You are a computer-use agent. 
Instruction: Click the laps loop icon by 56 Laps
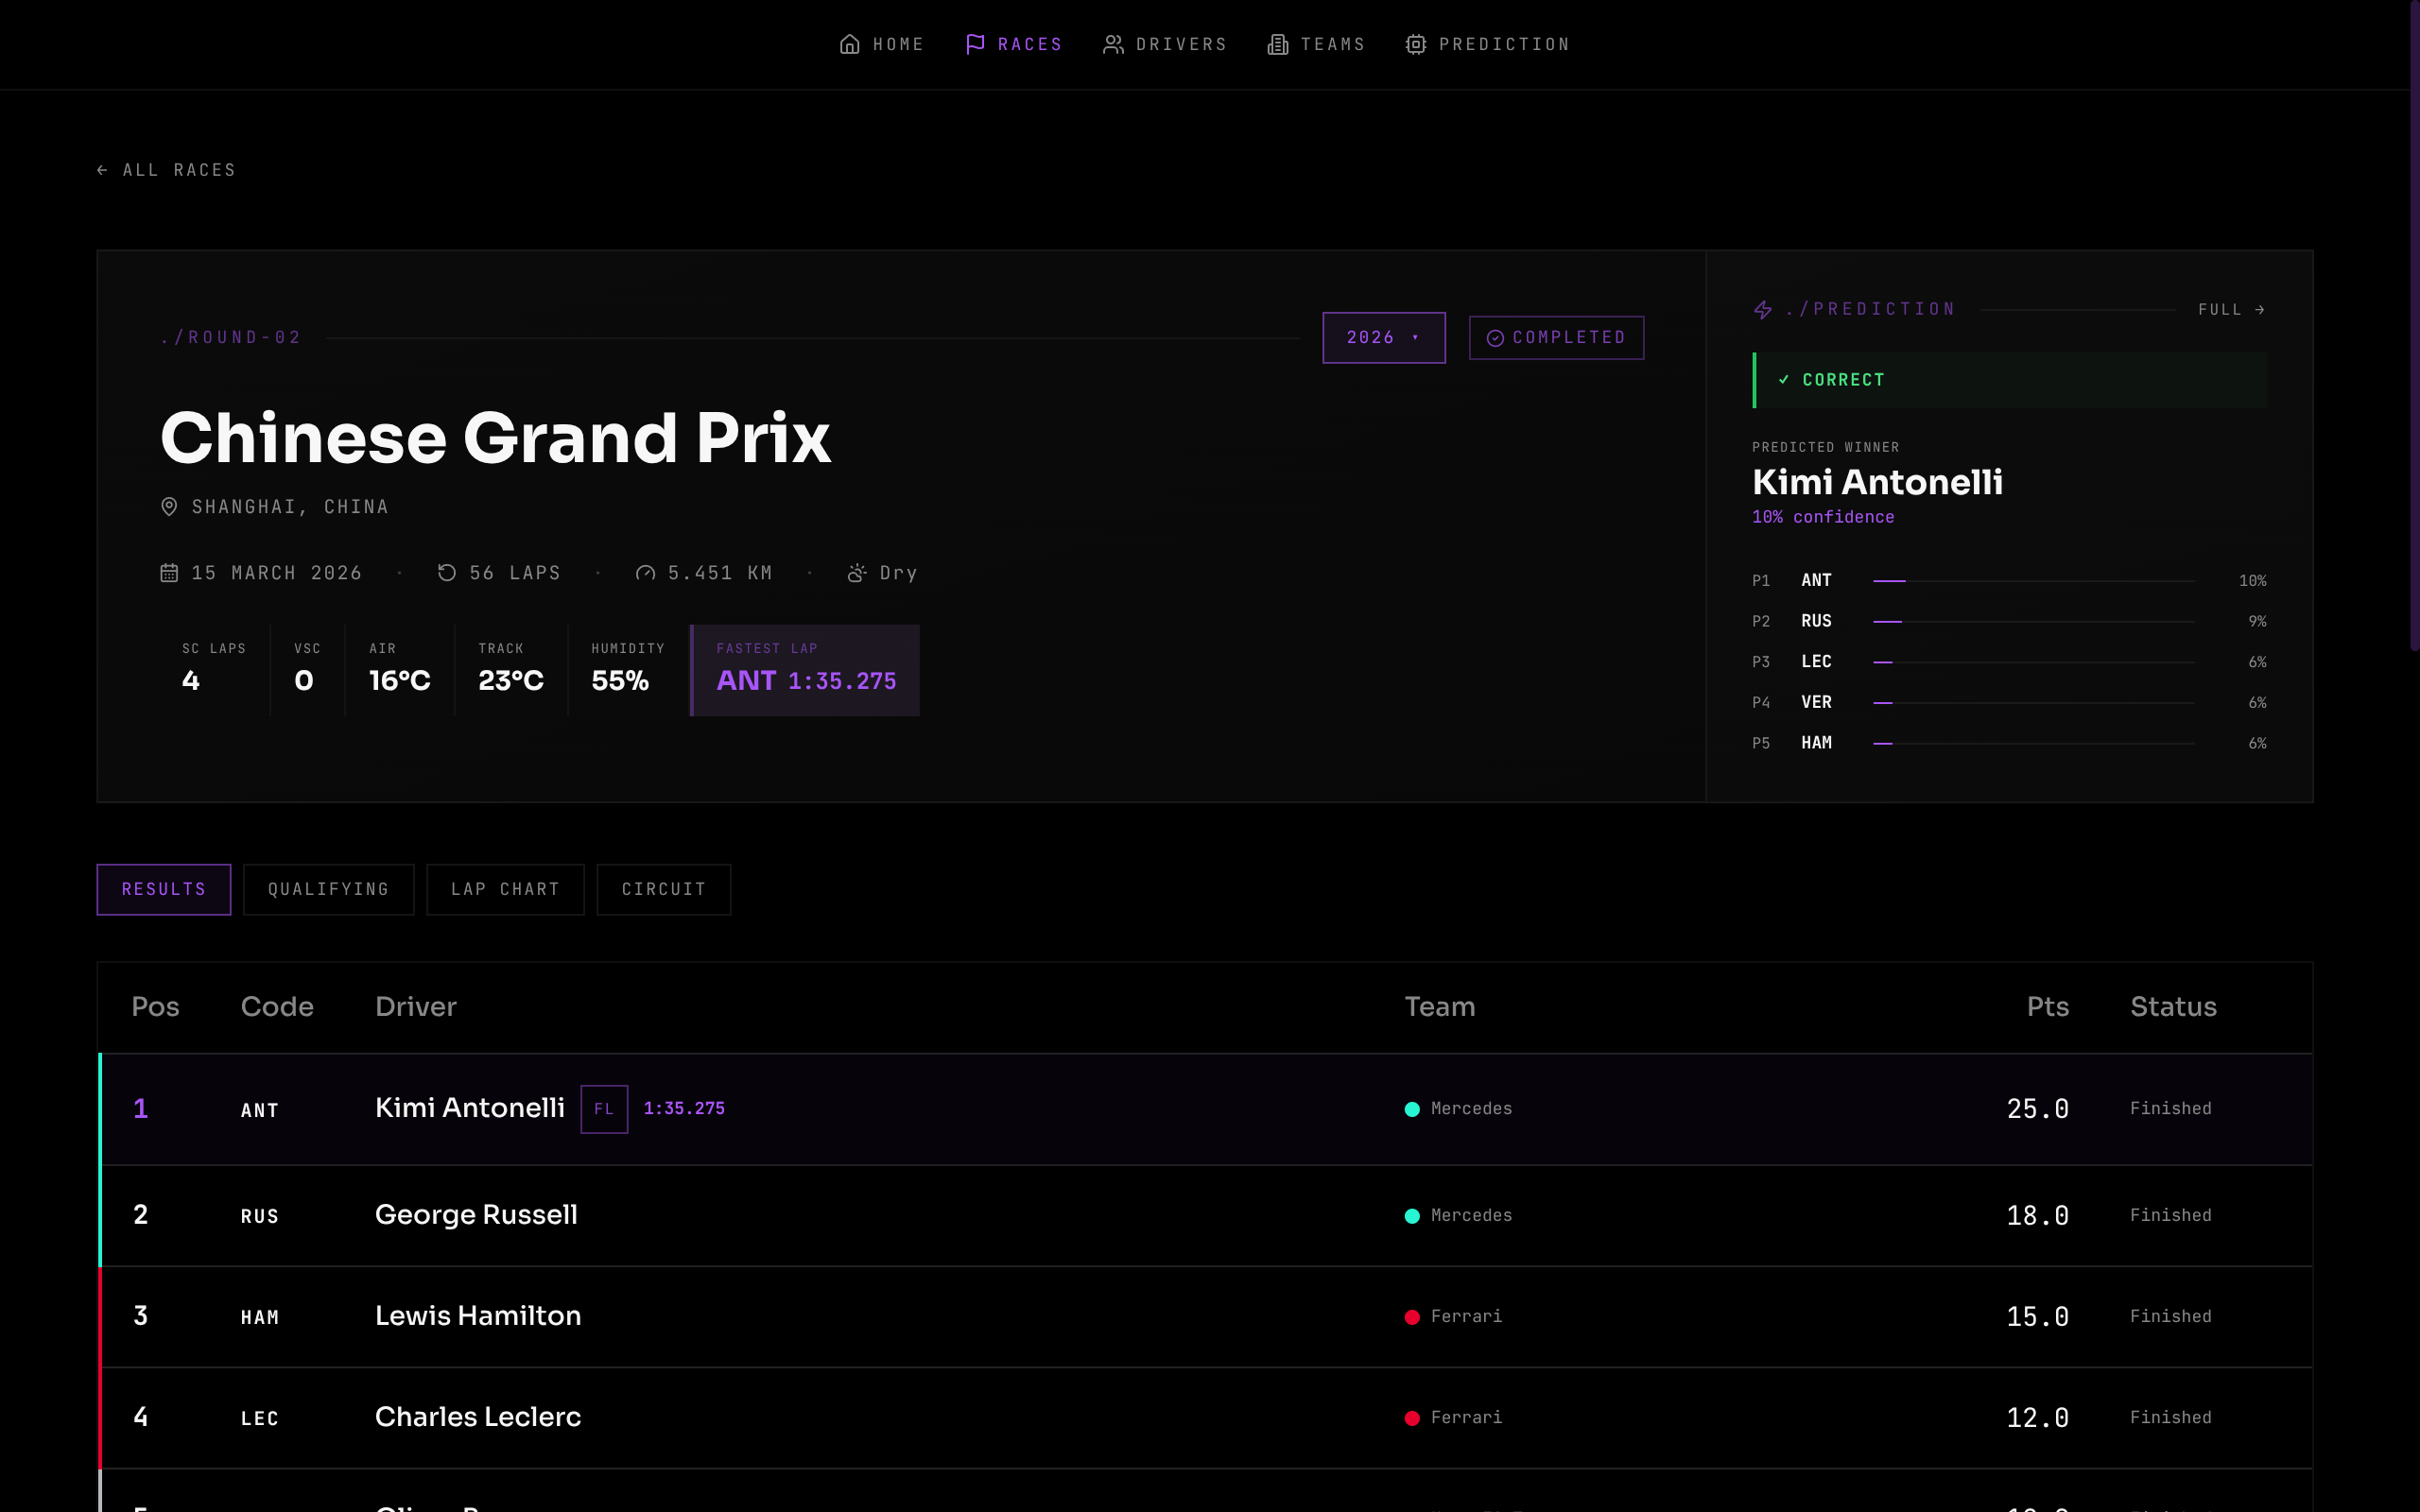447,573
